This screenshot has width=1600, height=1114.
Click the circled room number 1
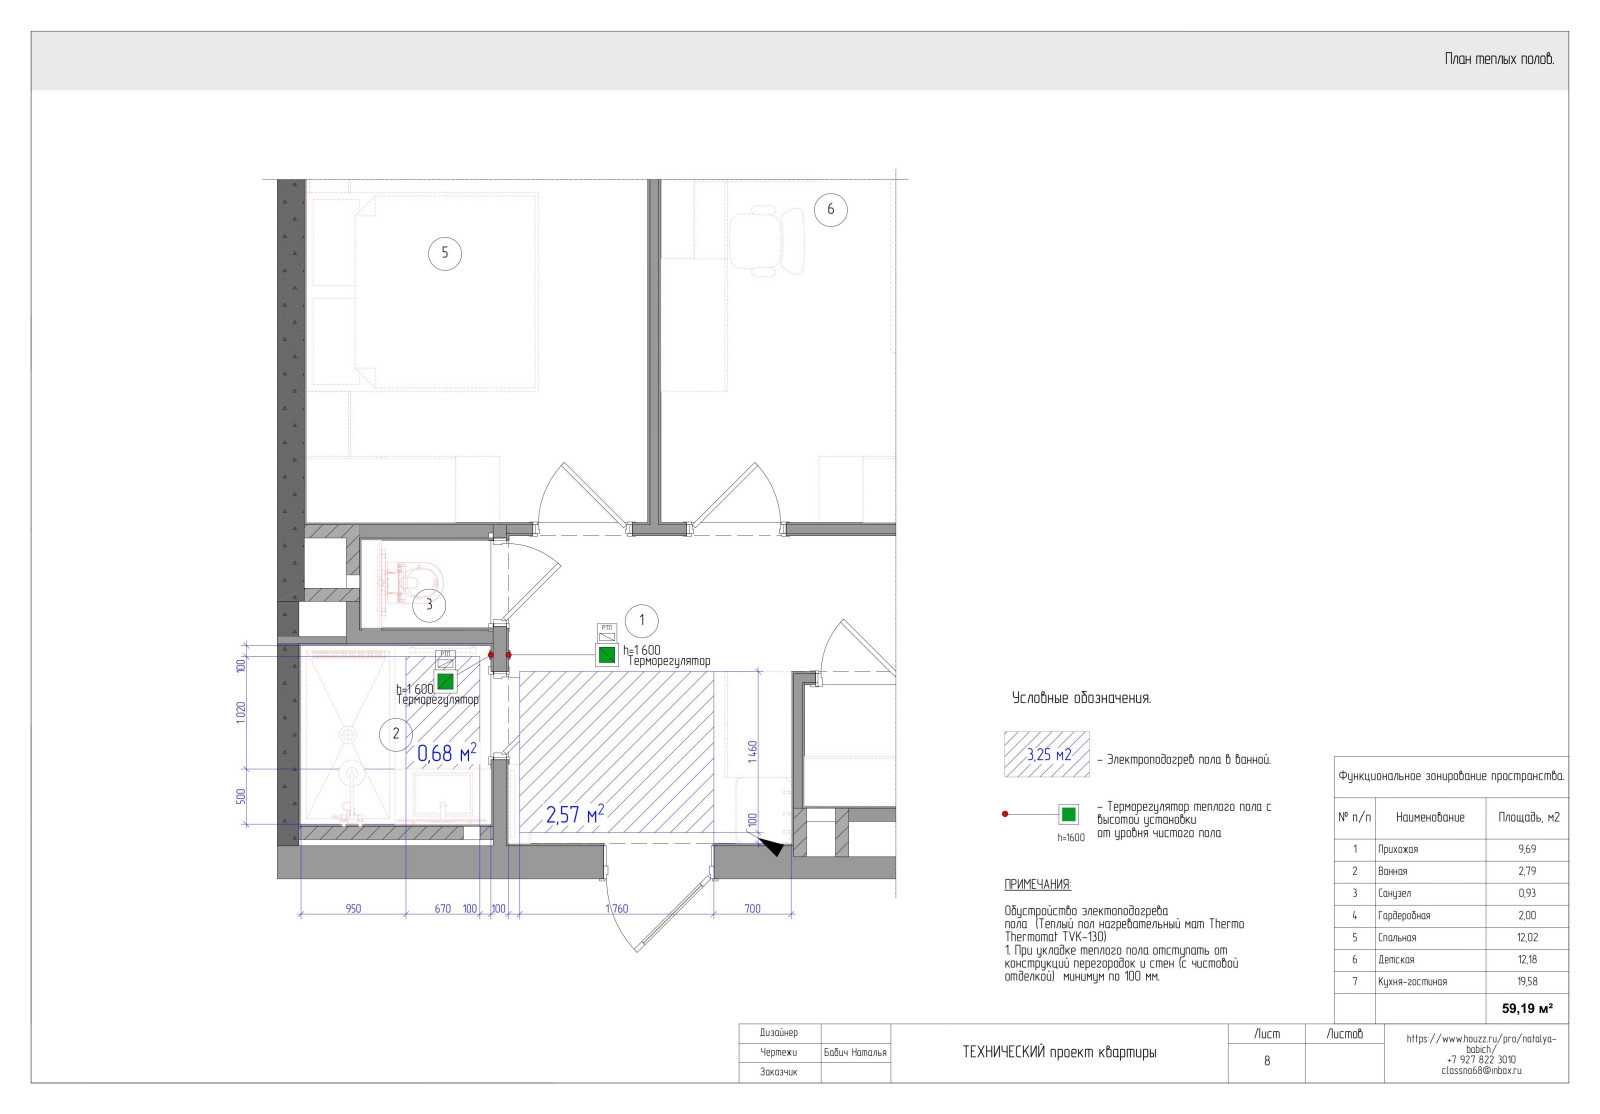point(641,620)
